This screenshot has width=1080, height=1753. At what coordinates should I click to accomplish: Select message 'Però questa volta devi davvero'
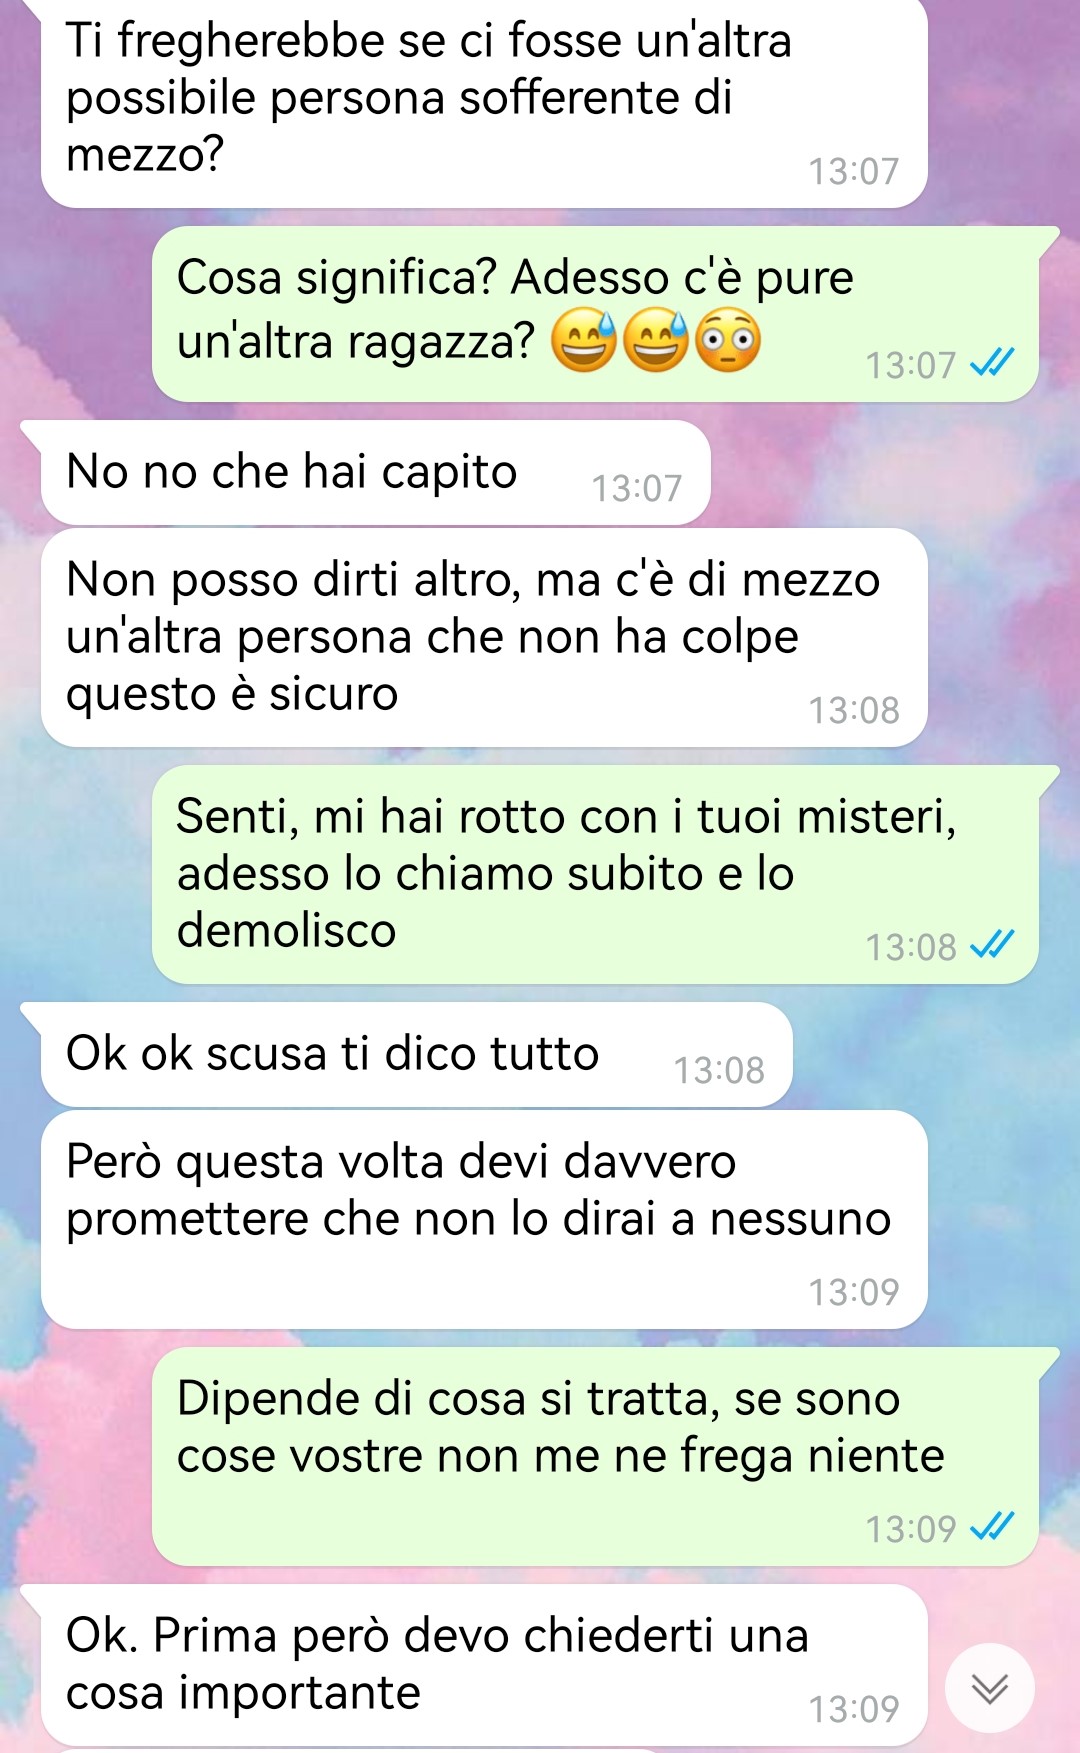(x=484, y=1219)
